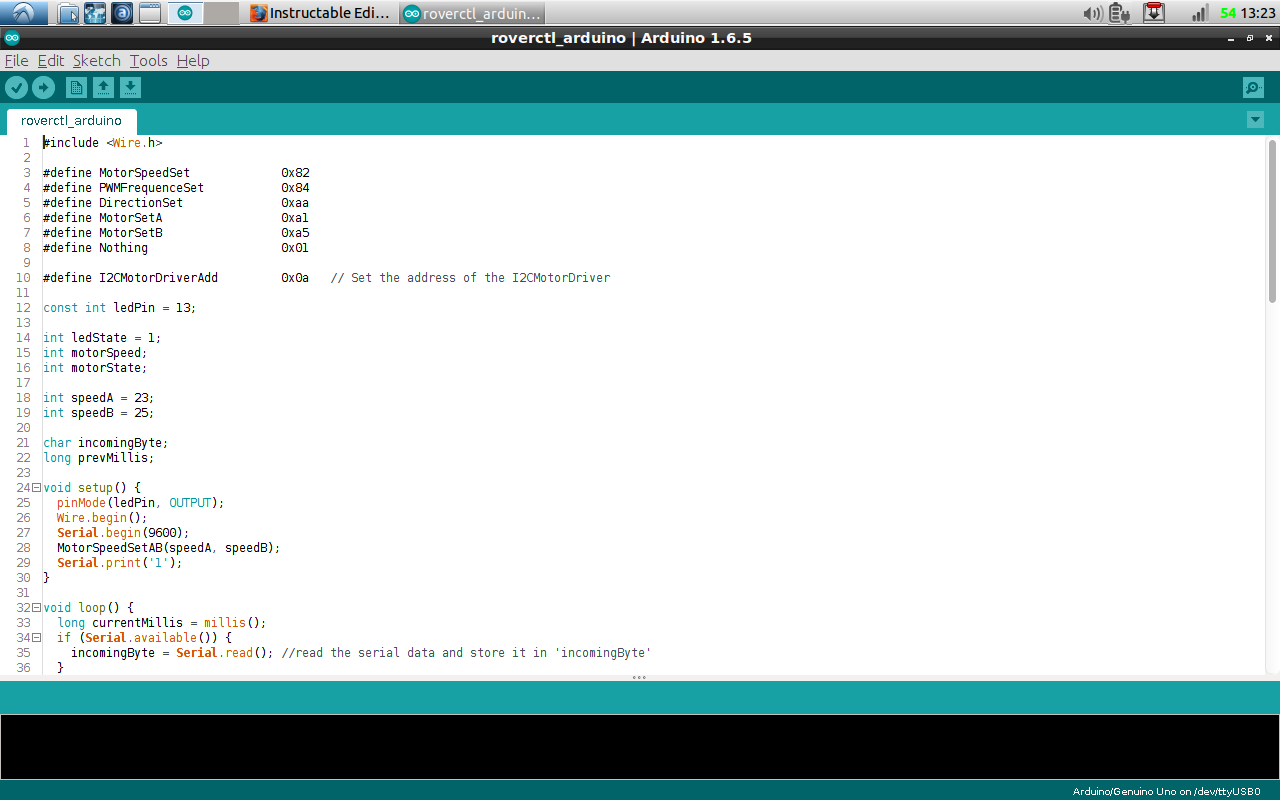
Task: Click 'Serial.print('1');' line
Action: click(x=120, y=563)
